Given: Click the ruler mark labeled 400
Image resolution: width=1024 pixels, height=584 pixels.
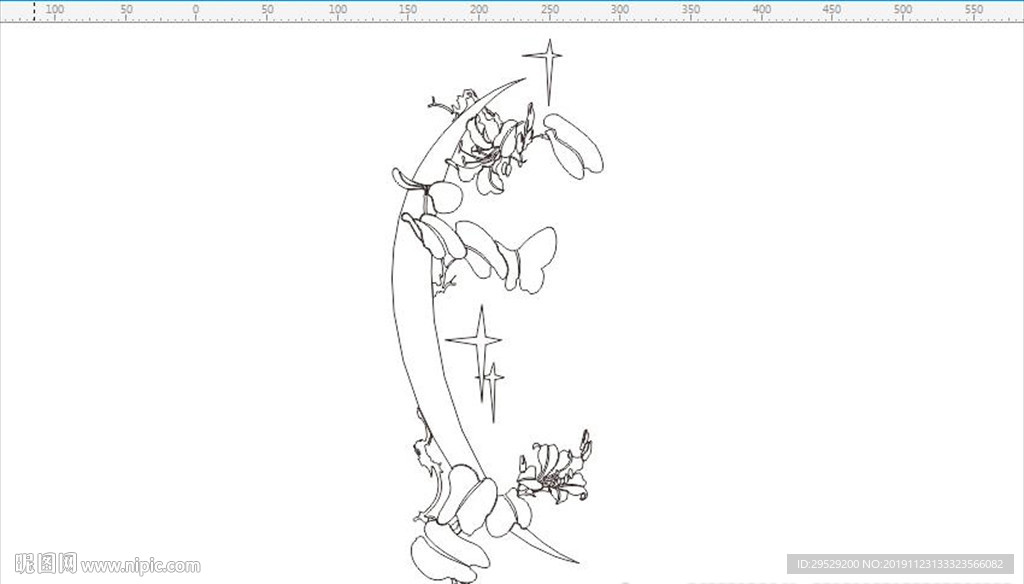Looking at the screenshot, I should pos(761,9).
